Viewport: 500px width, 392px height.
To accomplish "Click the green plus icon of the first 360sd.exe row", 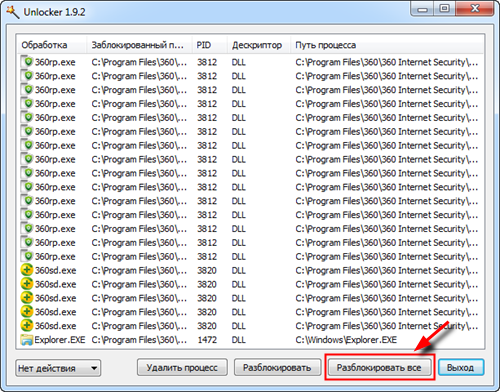I will [27, 270].
